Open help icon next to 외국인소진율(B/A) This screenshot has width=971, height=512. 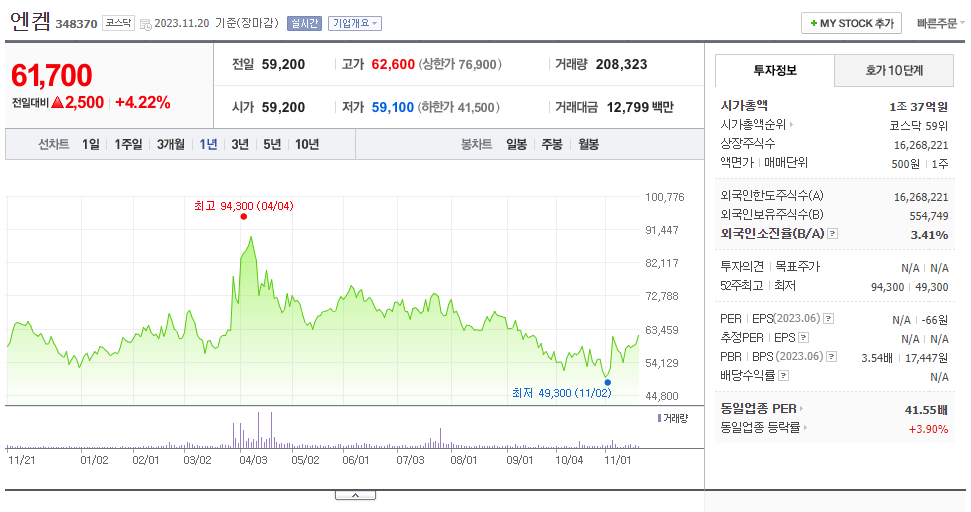point(833,233)
